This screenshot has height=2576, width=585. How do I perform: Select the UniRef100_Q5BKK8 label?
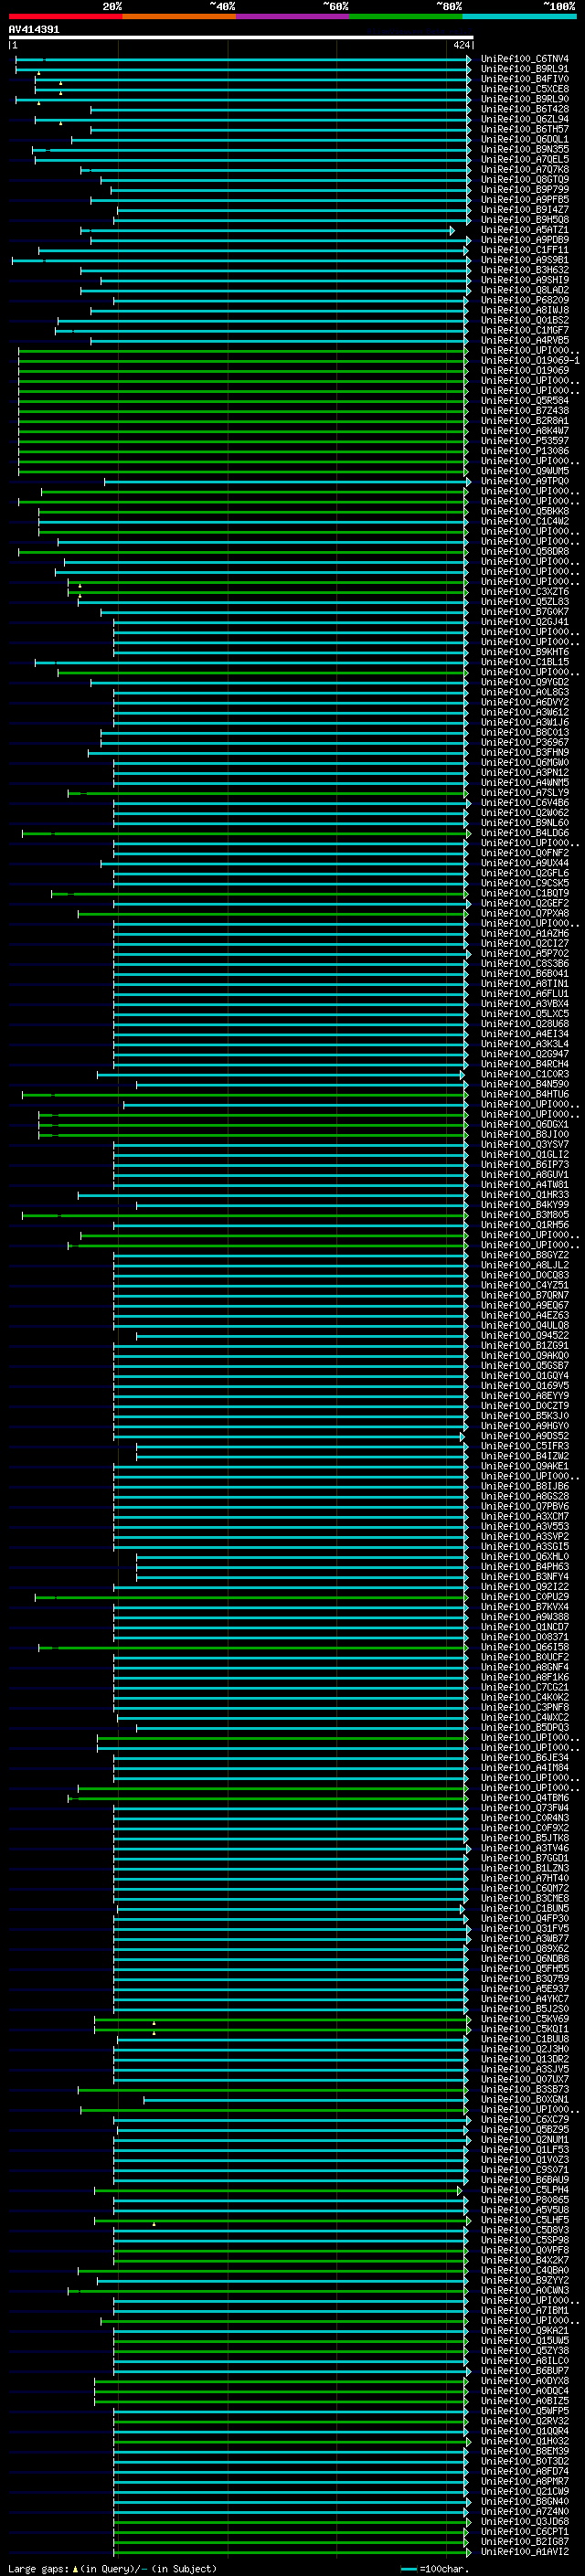coord(525,511)
